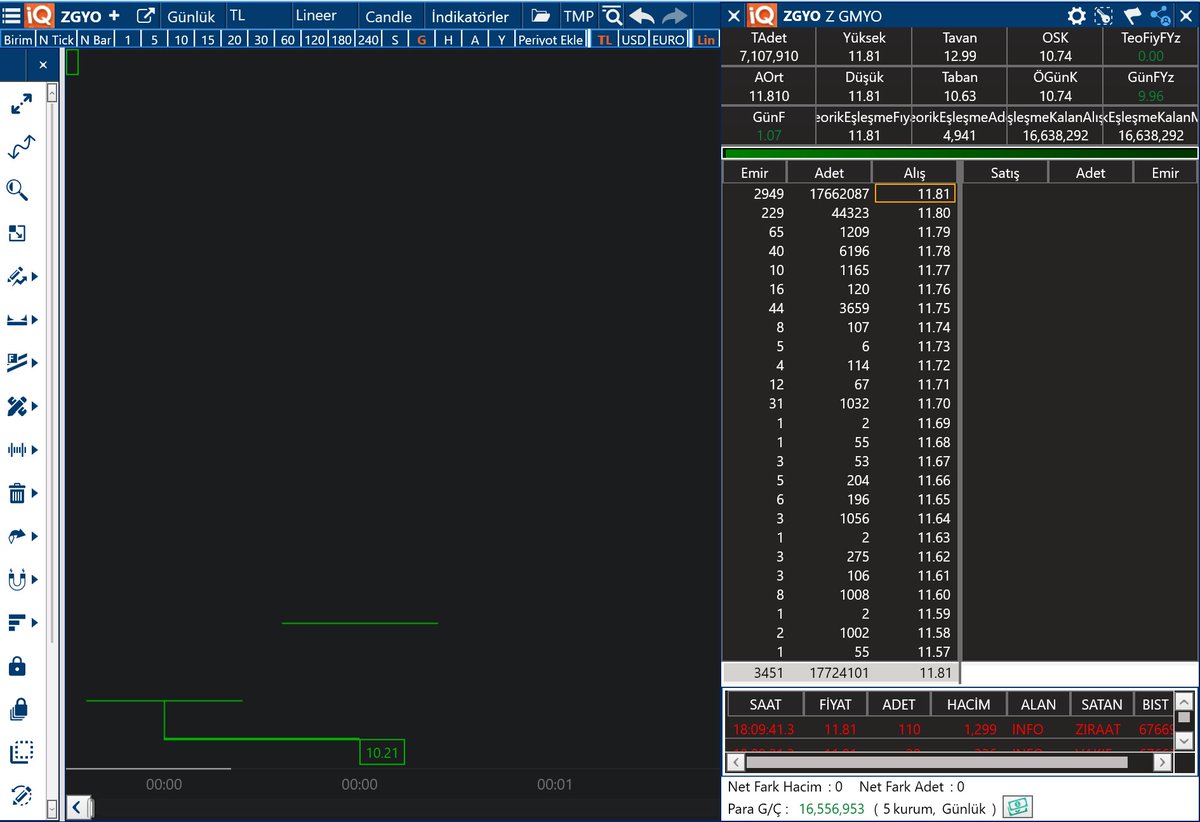Open the Candle chart type dropdown
The width and height of the screenshot is (1200, 822).
pos(388,16)
